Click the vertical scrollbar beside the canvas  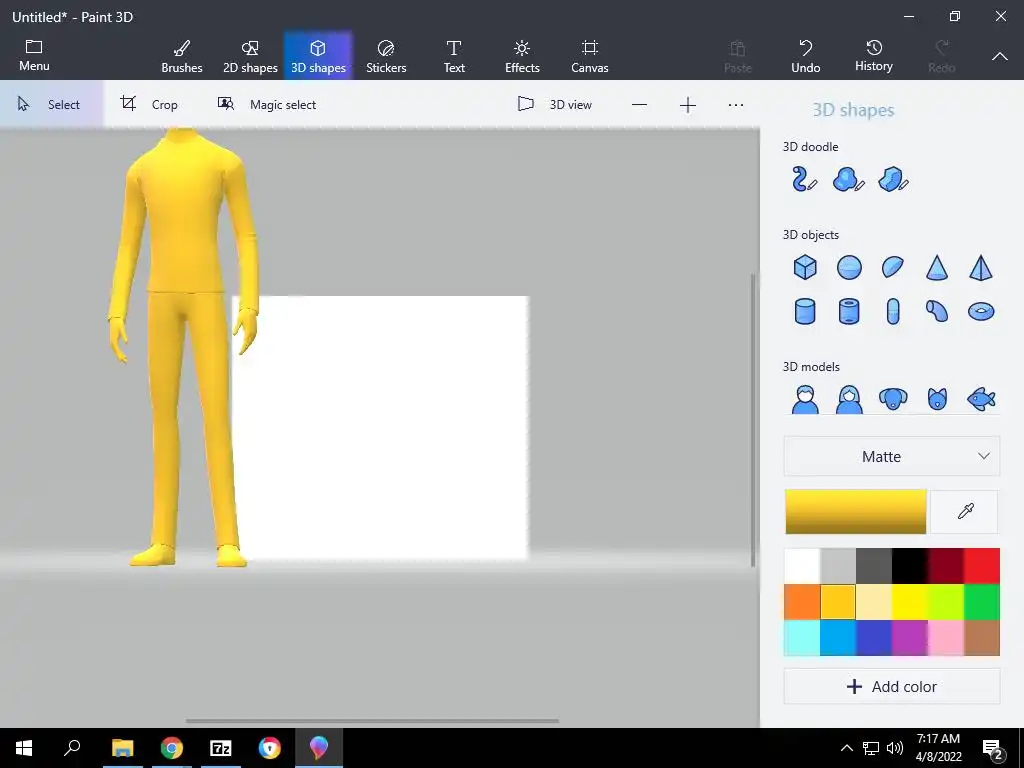753,420
